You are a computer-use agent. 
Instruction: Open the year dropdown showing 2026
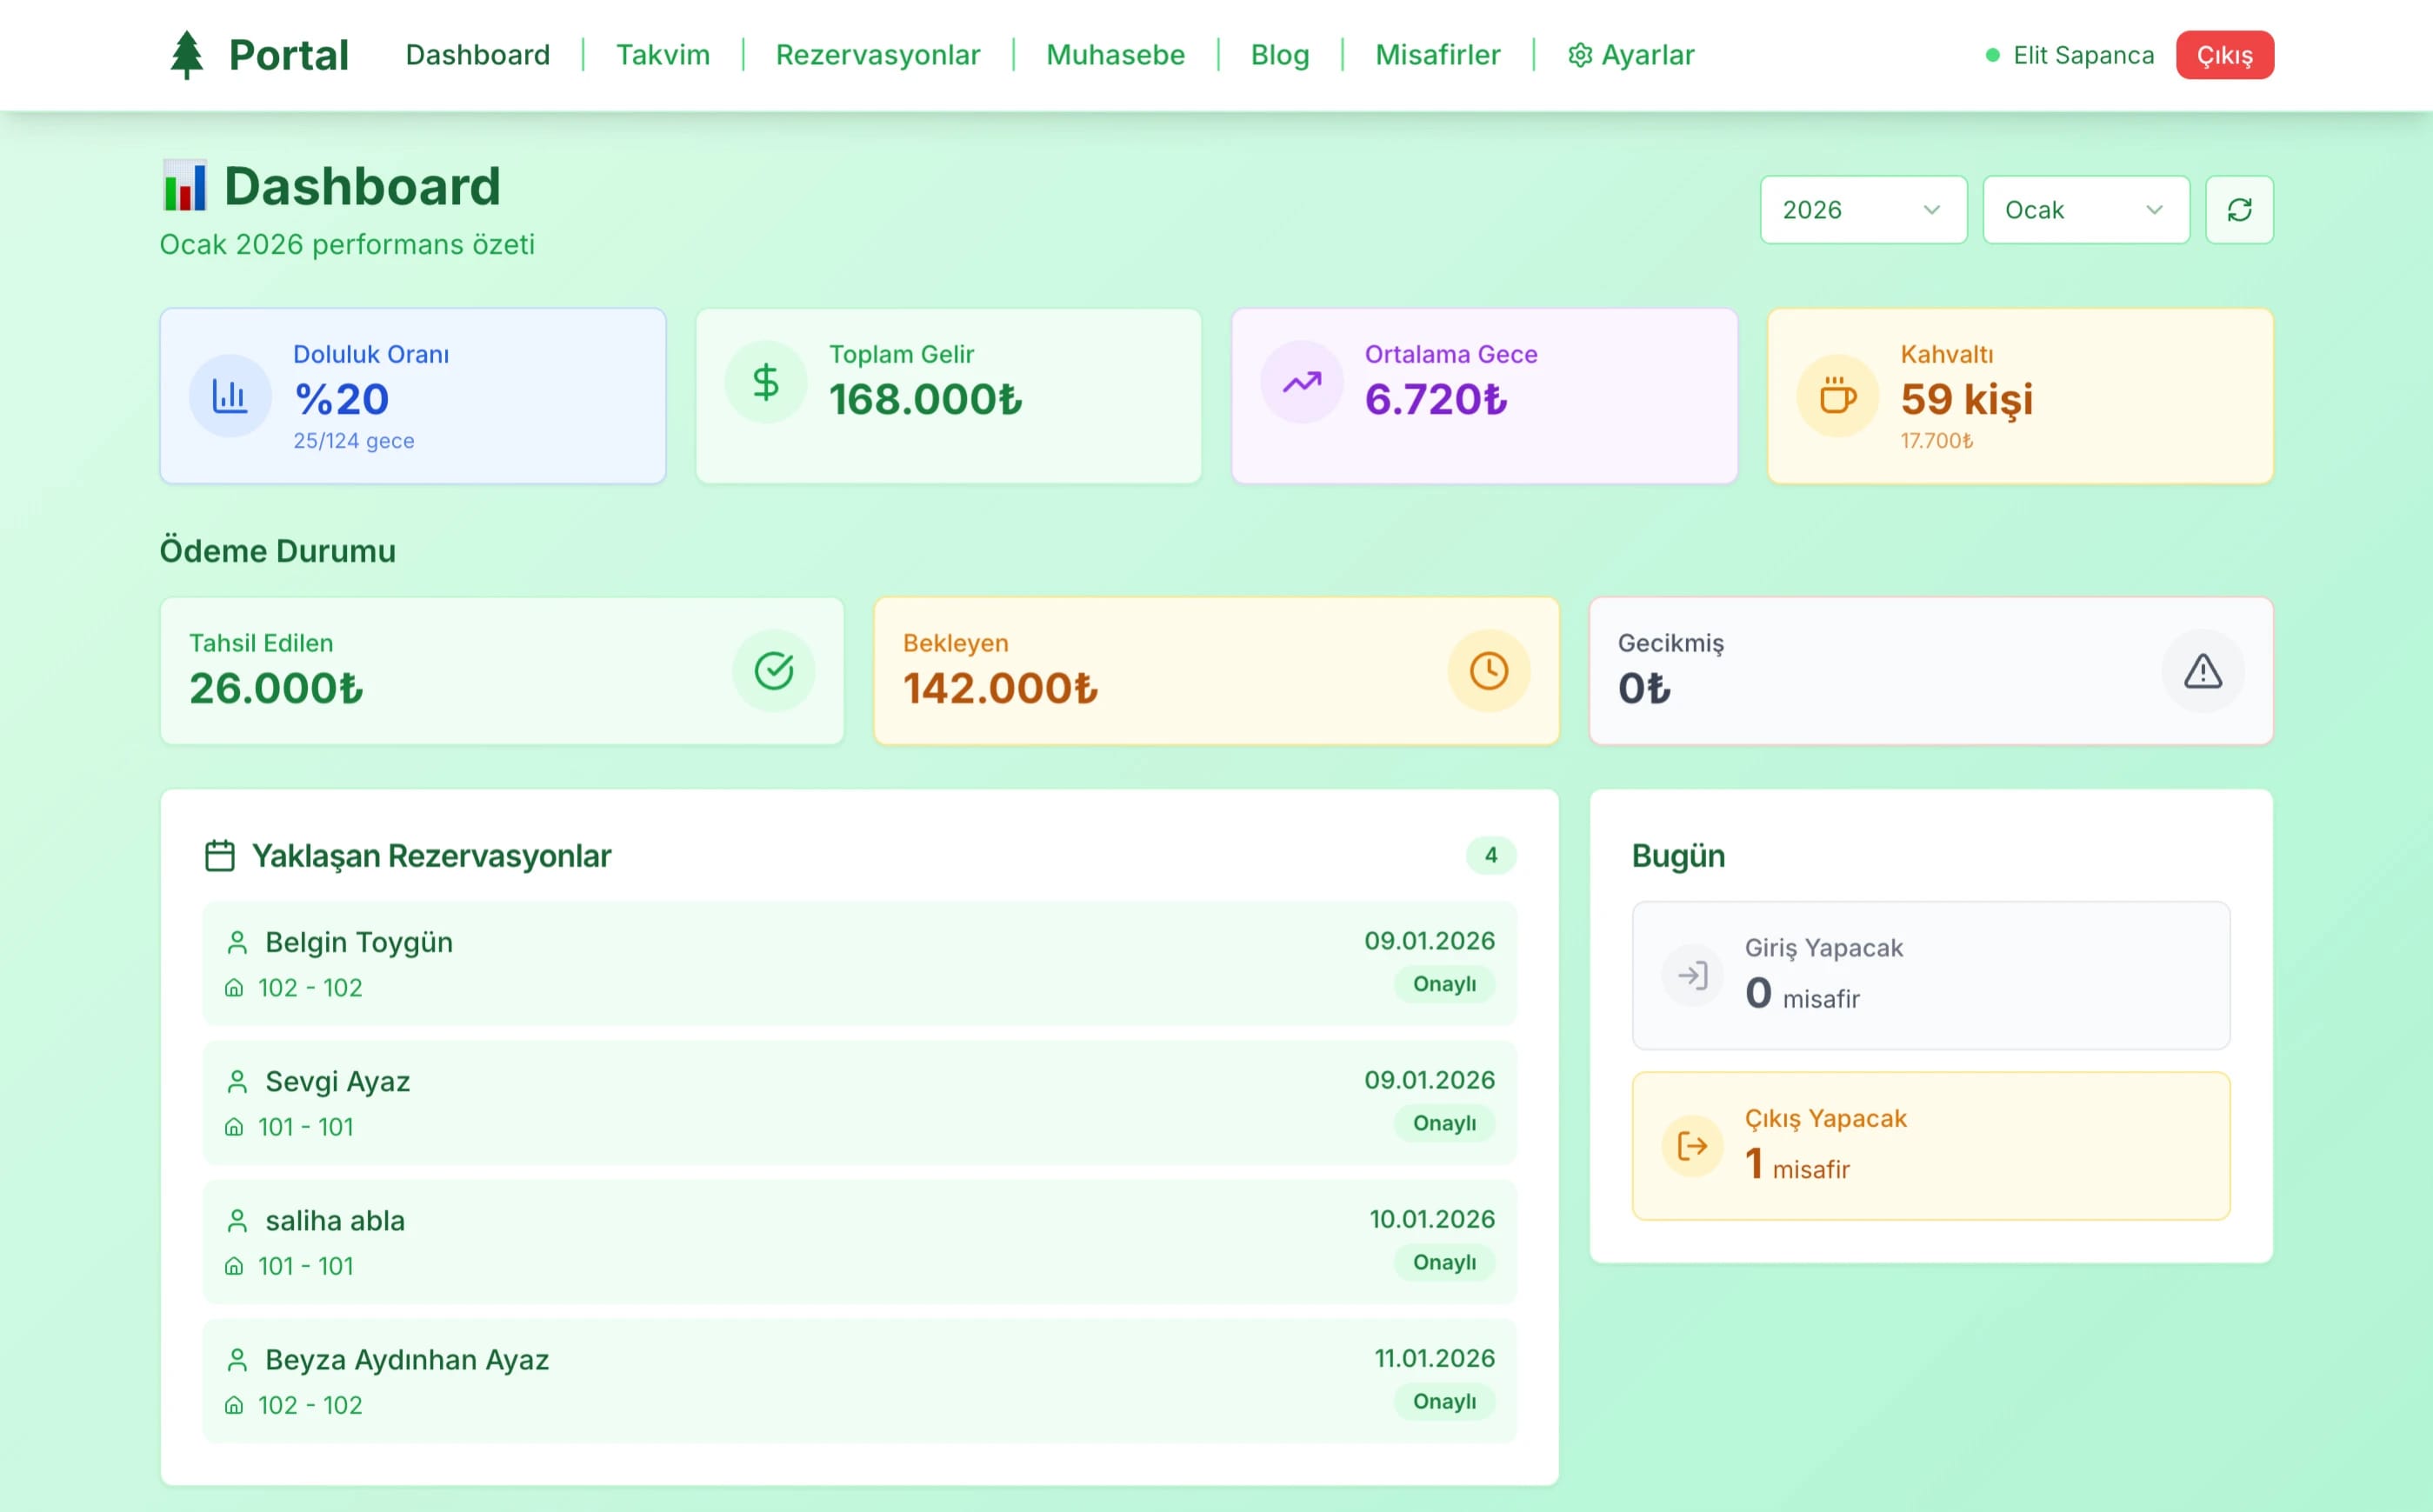(1862, 210)
